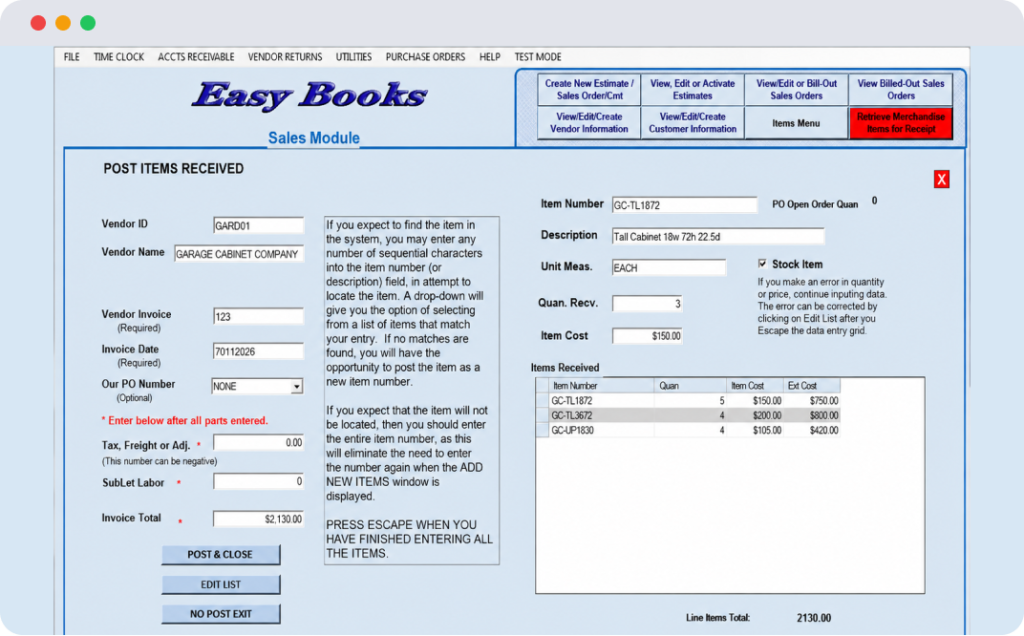The image size is (1024, 636).
Task: Open the UTILITIES menu
Action: click(x=353, y=57)
